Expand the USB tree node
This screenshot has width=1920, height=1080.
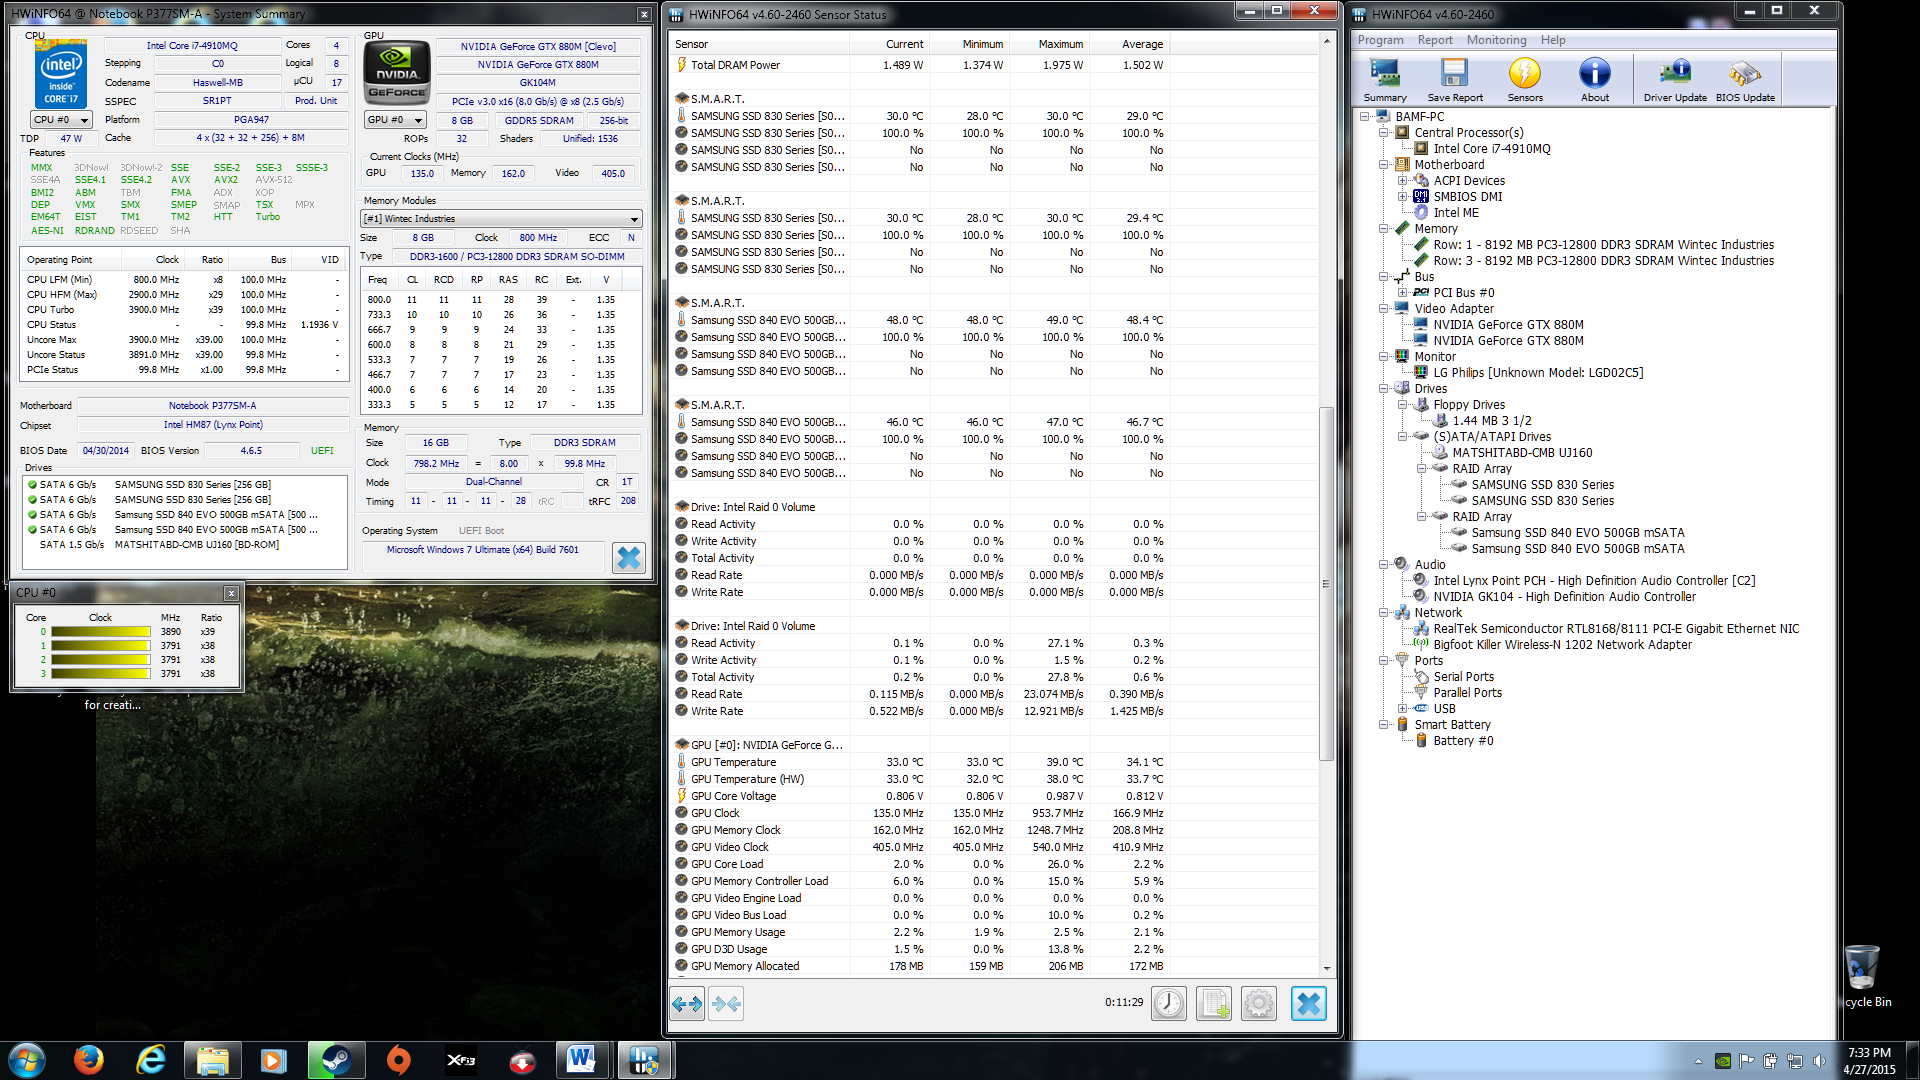coord(1403,709)
